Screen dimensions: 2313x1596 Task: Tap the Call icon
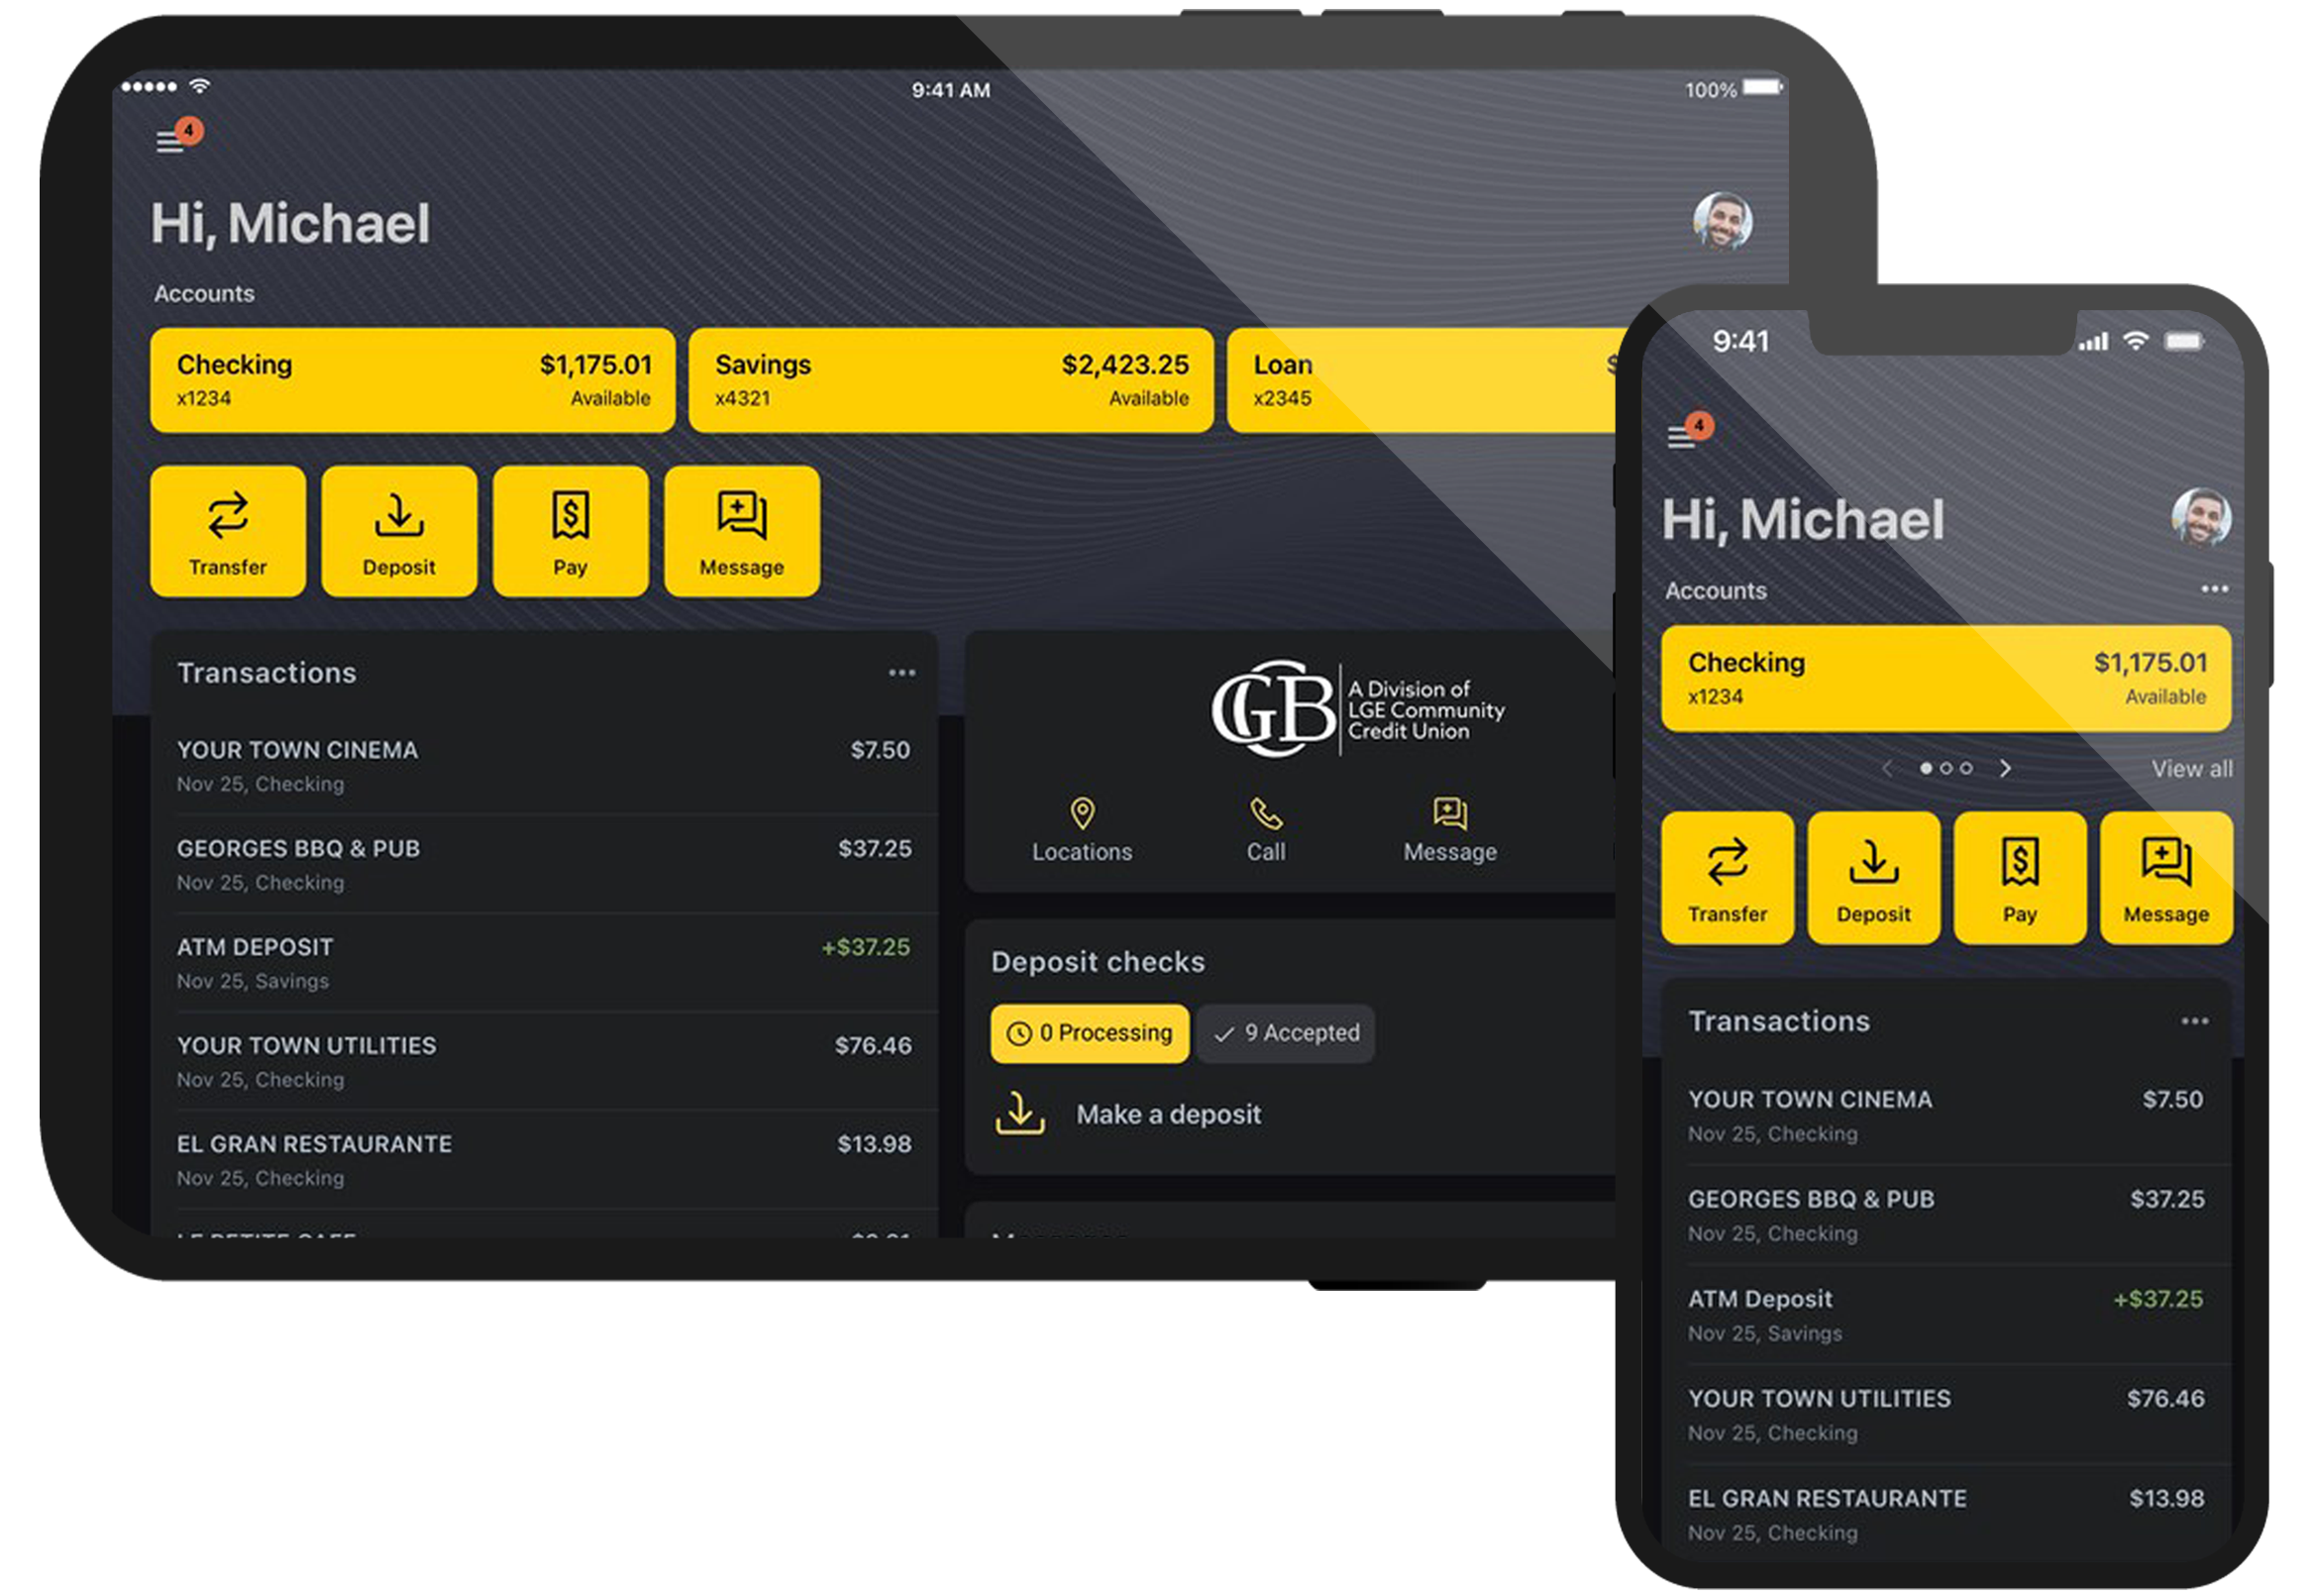coord(1264,815)
